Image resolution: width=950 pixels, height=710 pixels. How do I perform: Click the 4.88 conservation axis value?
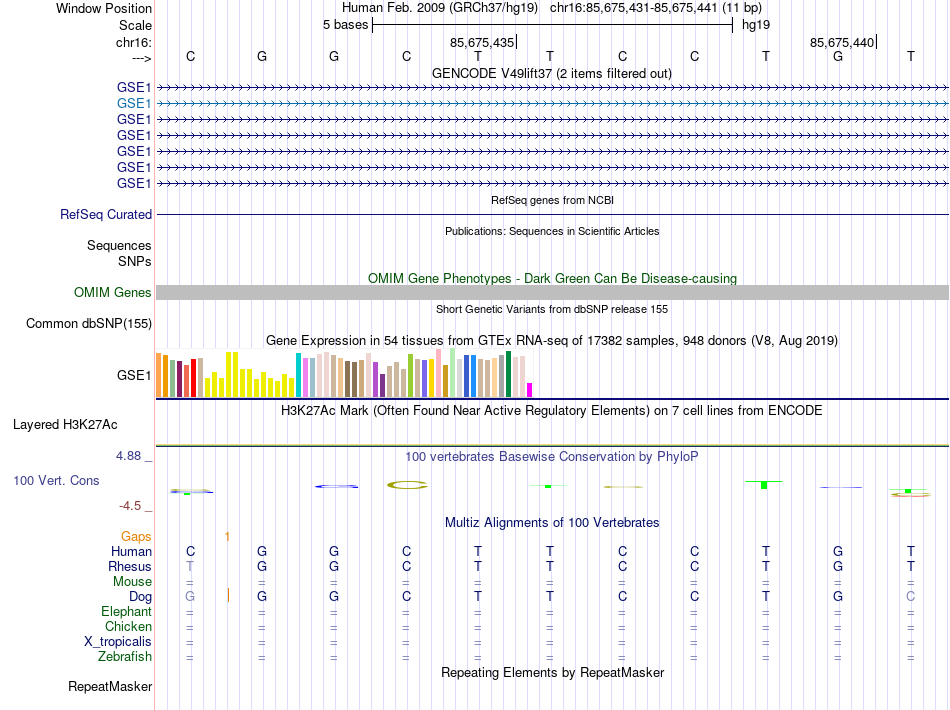(128, 456)
